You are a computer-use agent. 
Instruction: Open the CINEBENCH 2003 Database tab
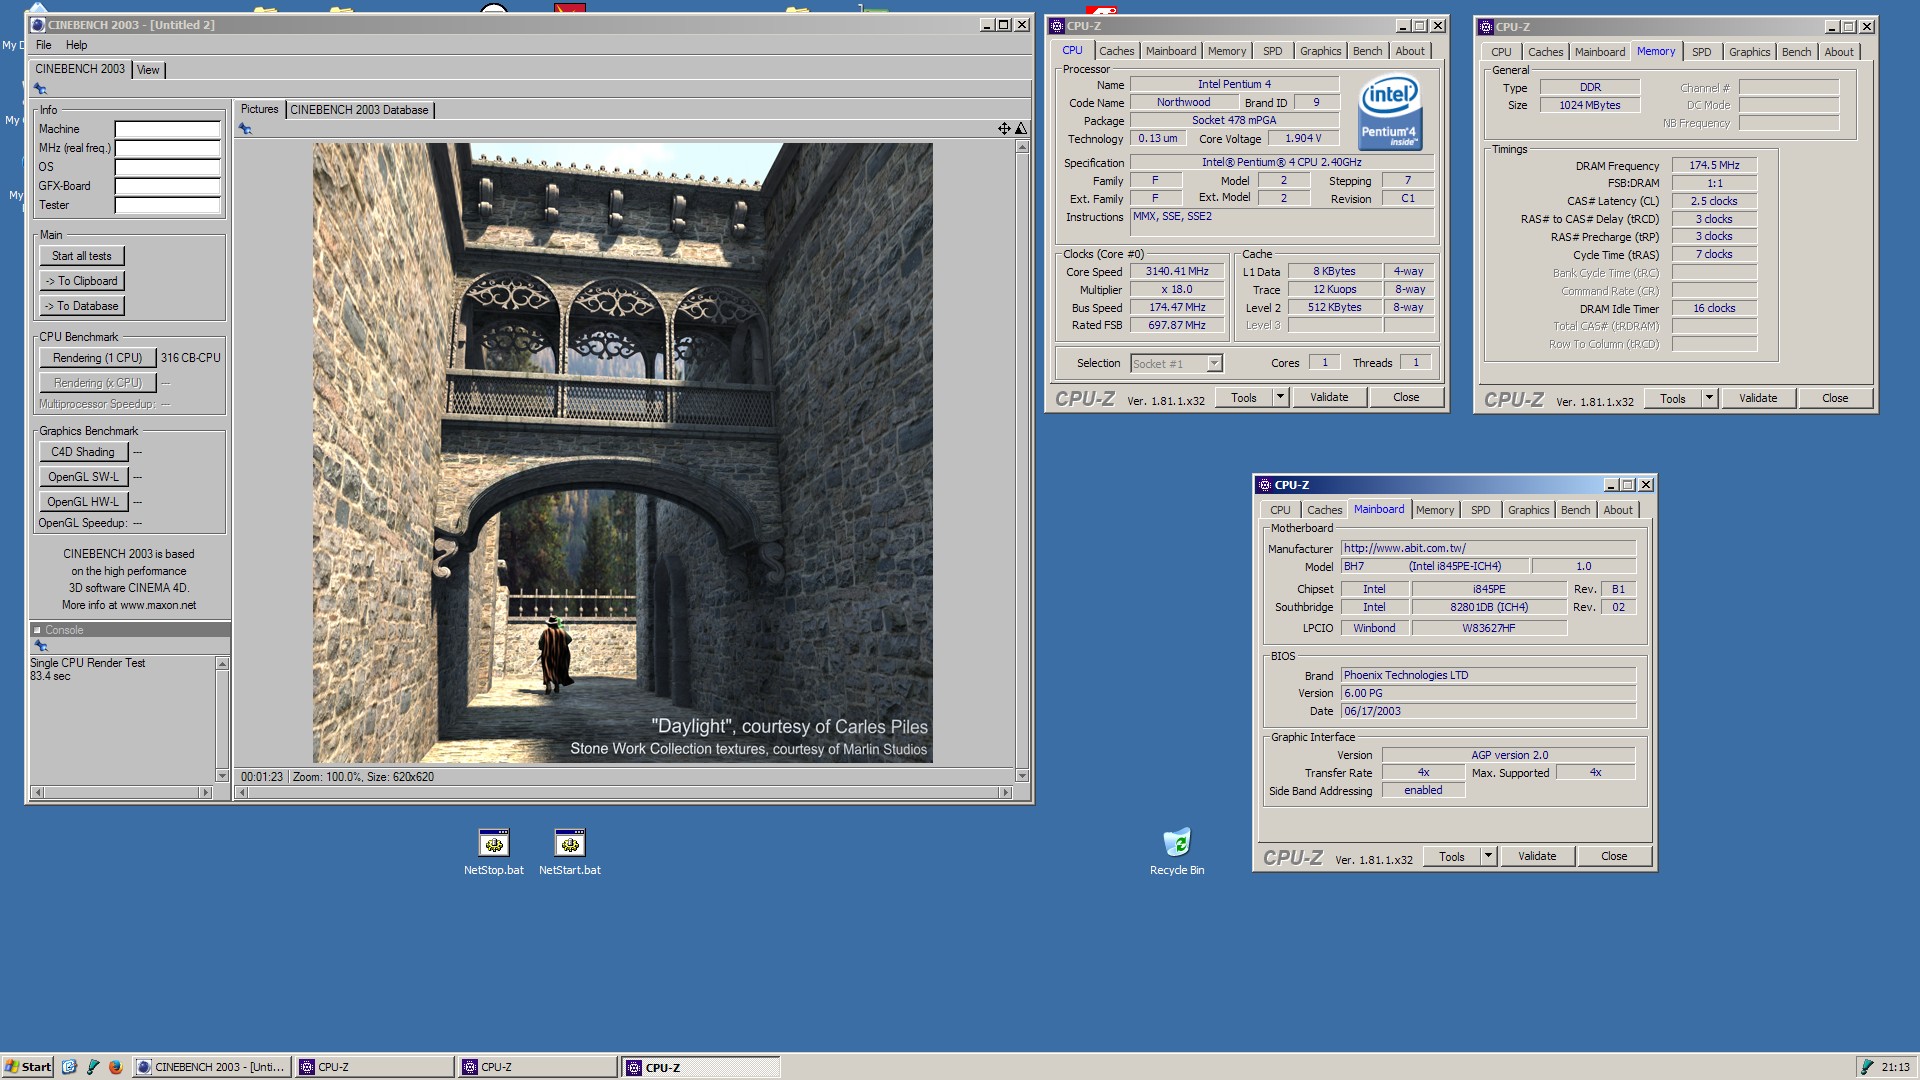(359, 110)
